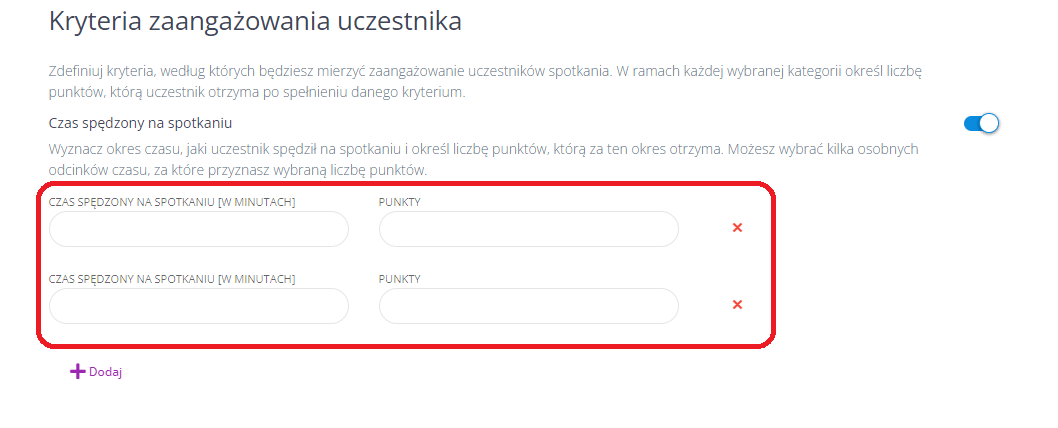Click the second row's minutes input field
The image size is (1058, 428).
[198, 306]
